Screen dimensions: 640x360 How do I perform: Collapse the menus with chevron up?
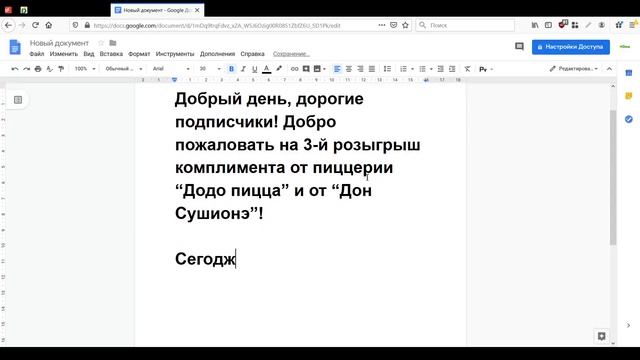click(x=609, y=69)
